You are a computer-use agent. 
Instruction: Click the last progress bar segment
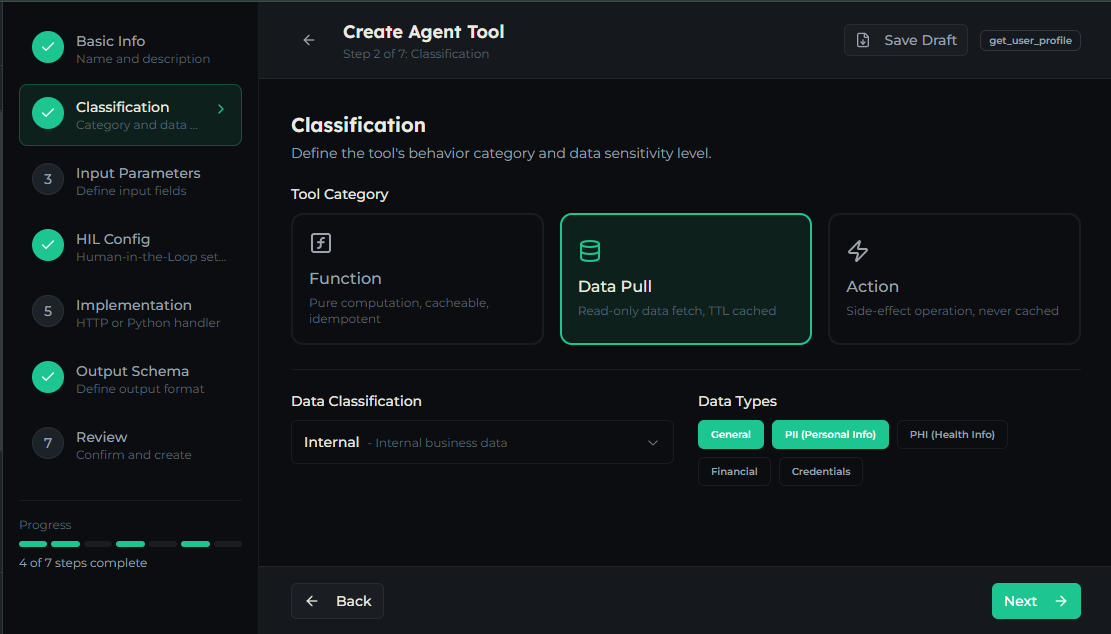[228, 544]
